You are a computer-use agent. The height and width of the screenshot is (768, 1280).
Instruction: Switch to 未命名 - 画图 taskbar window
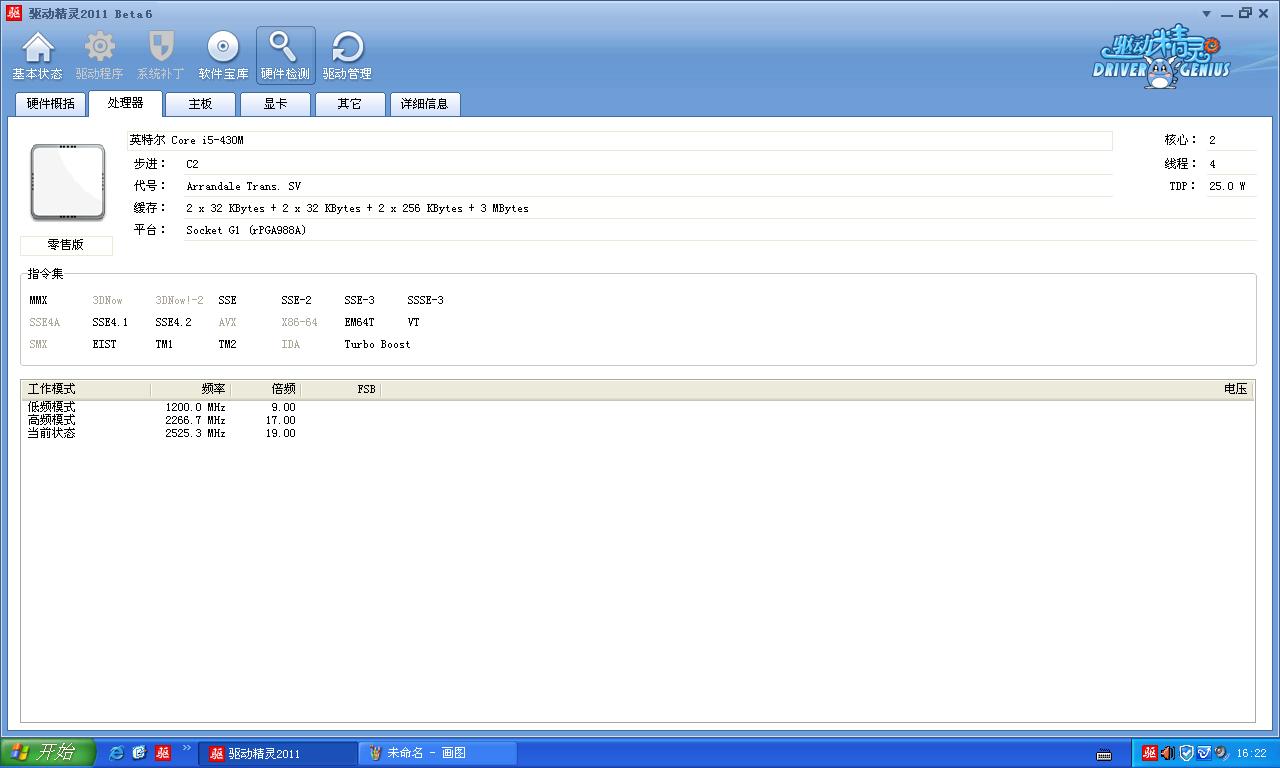tap(438, 753)
